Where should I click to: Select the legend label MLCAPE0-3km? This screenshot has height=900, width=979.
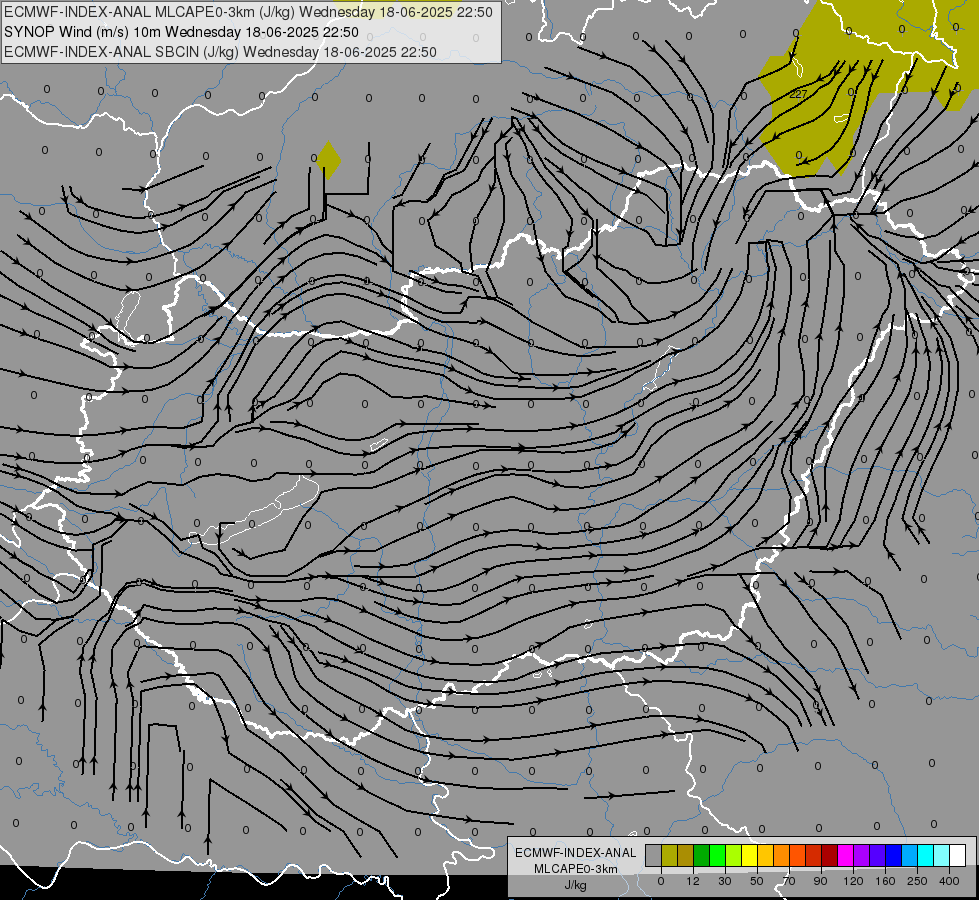click(575, 869)
